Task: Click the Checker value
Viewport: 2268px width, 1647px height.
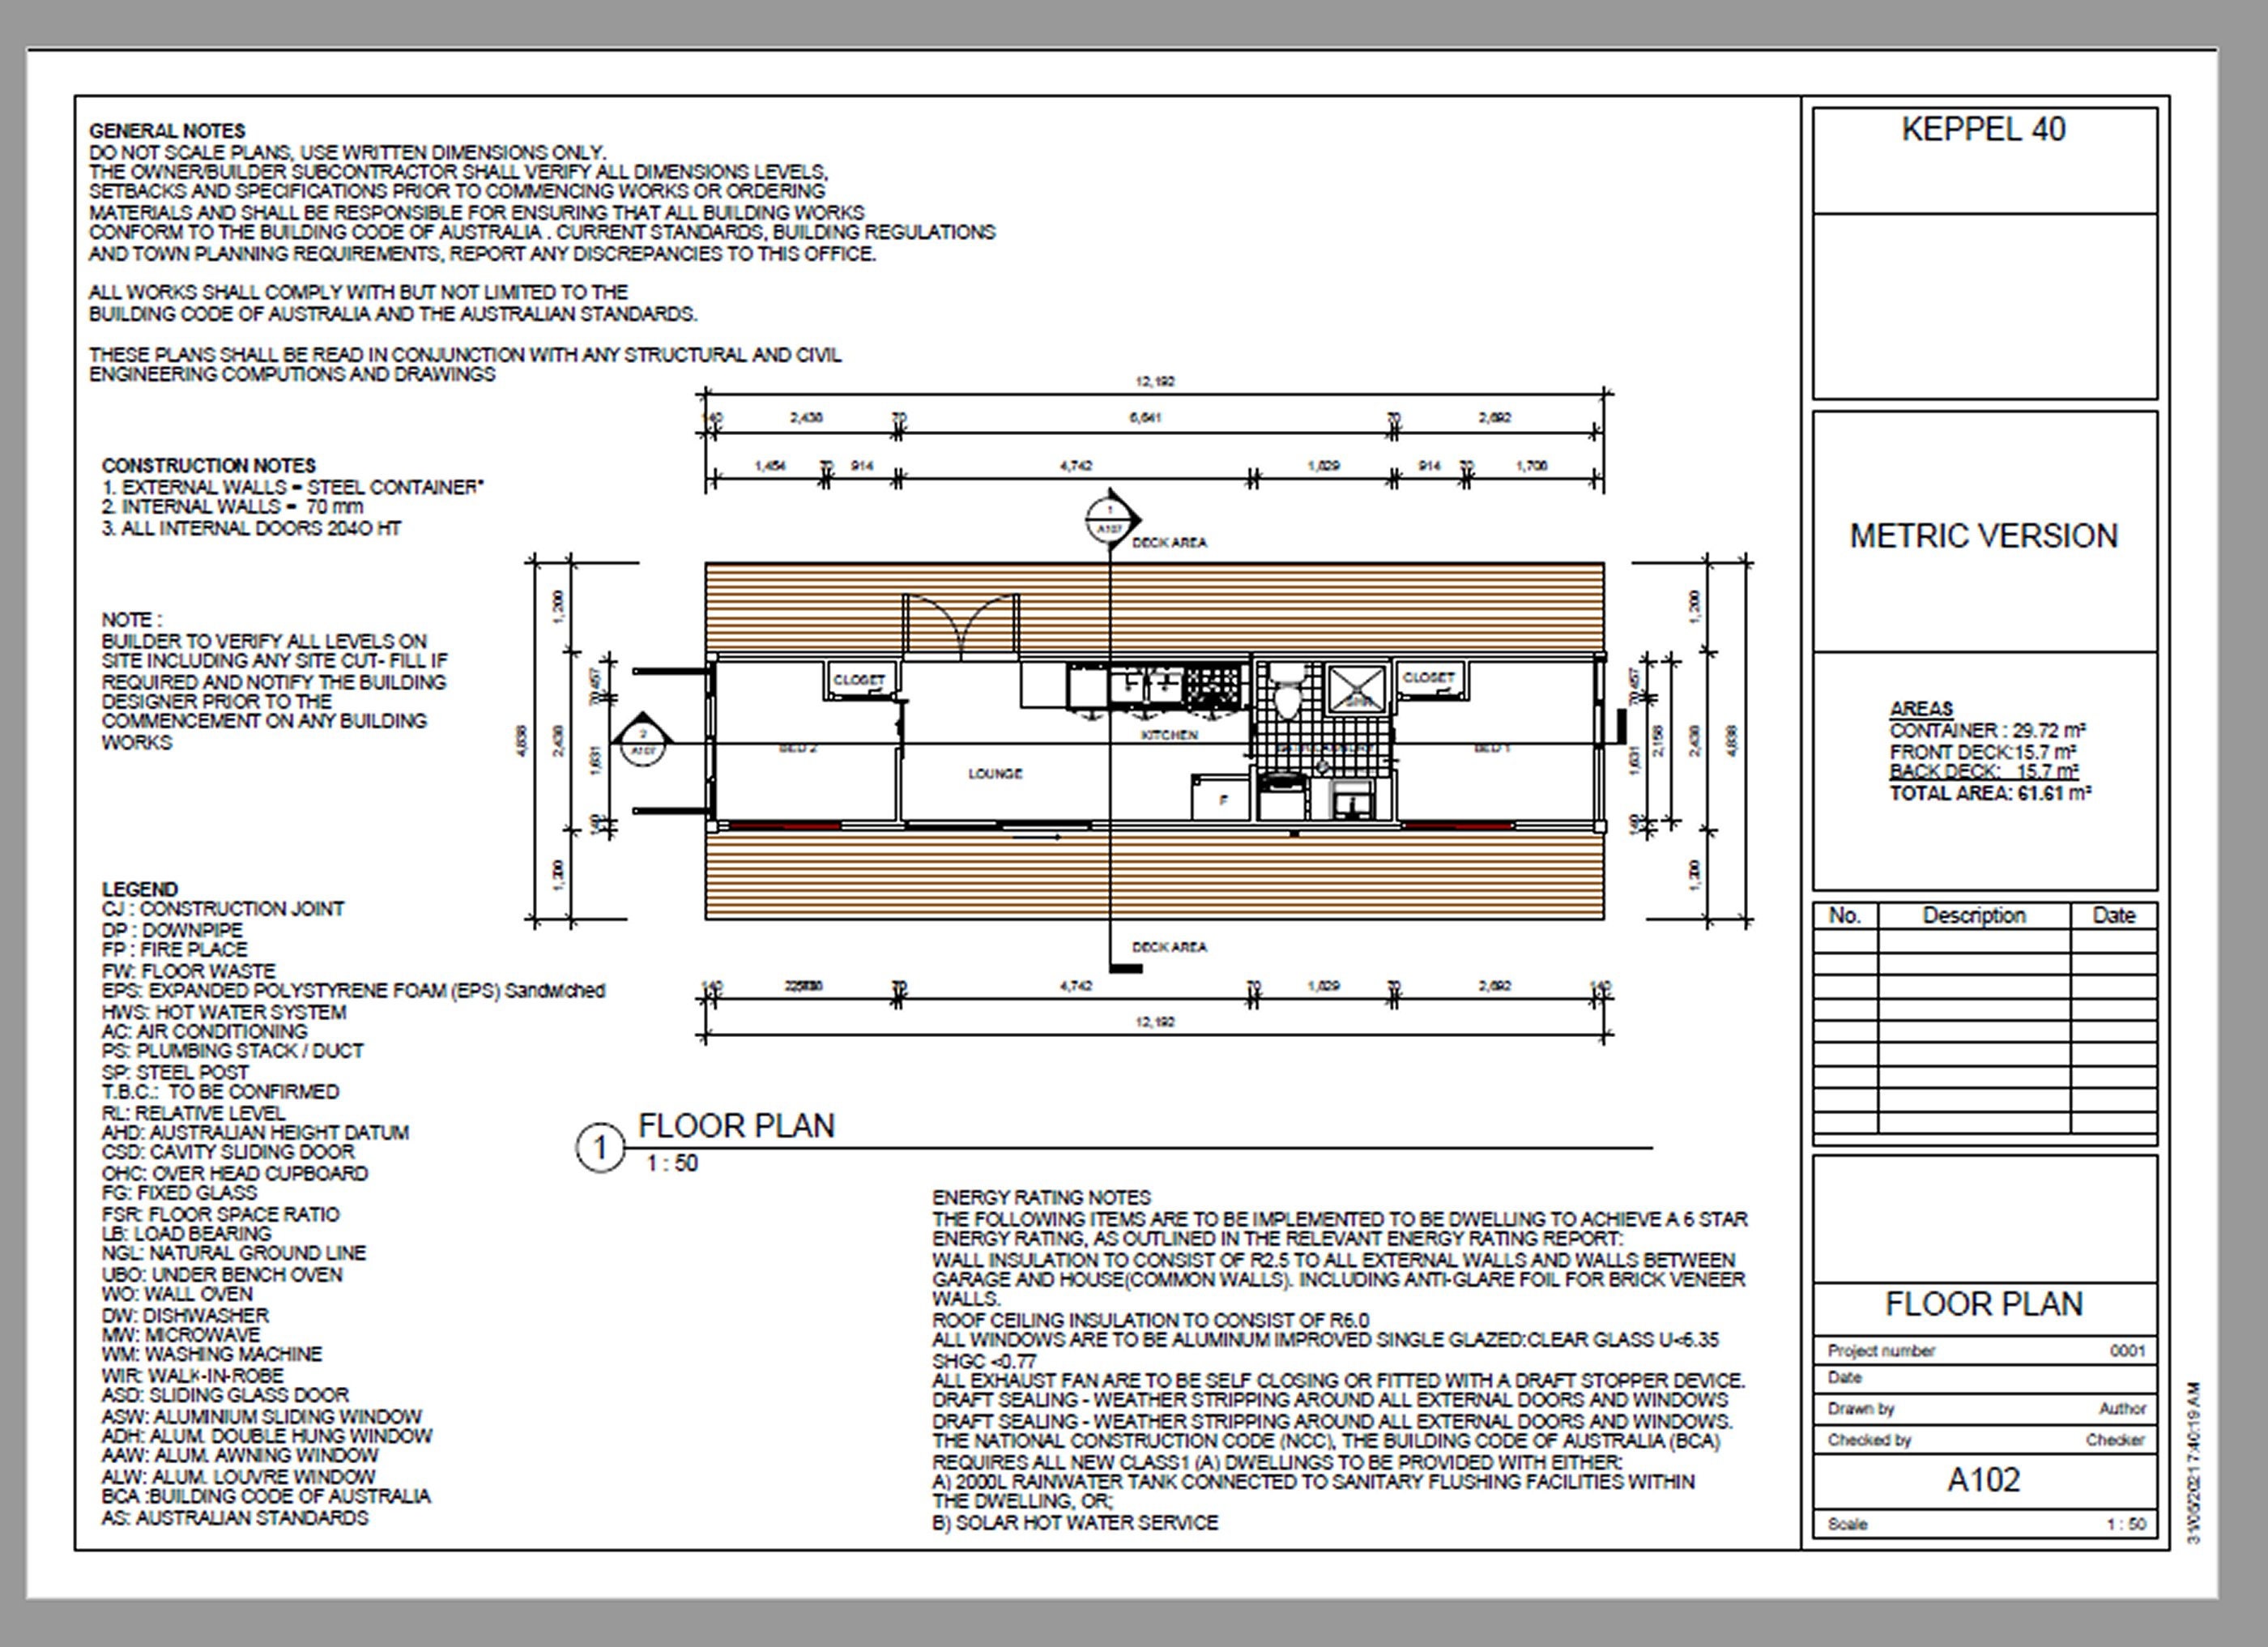Action: tap(2115, 1440)
